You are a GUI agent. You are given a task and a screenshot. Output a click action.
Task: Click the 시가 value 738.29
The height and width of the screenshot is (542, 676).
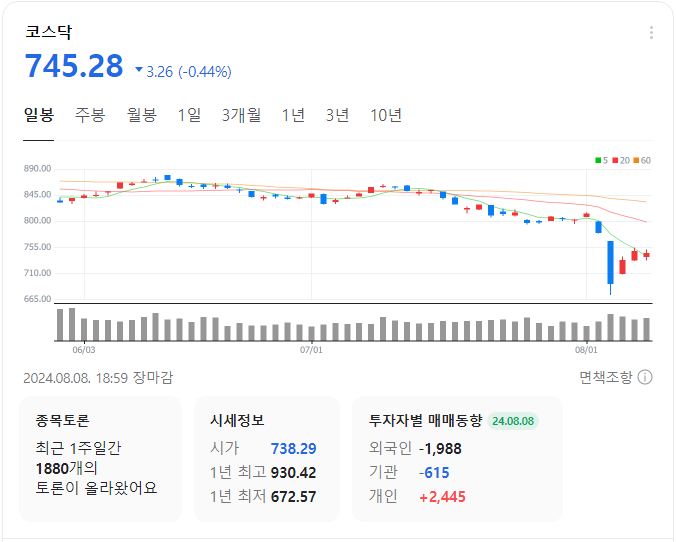[294, 449]
